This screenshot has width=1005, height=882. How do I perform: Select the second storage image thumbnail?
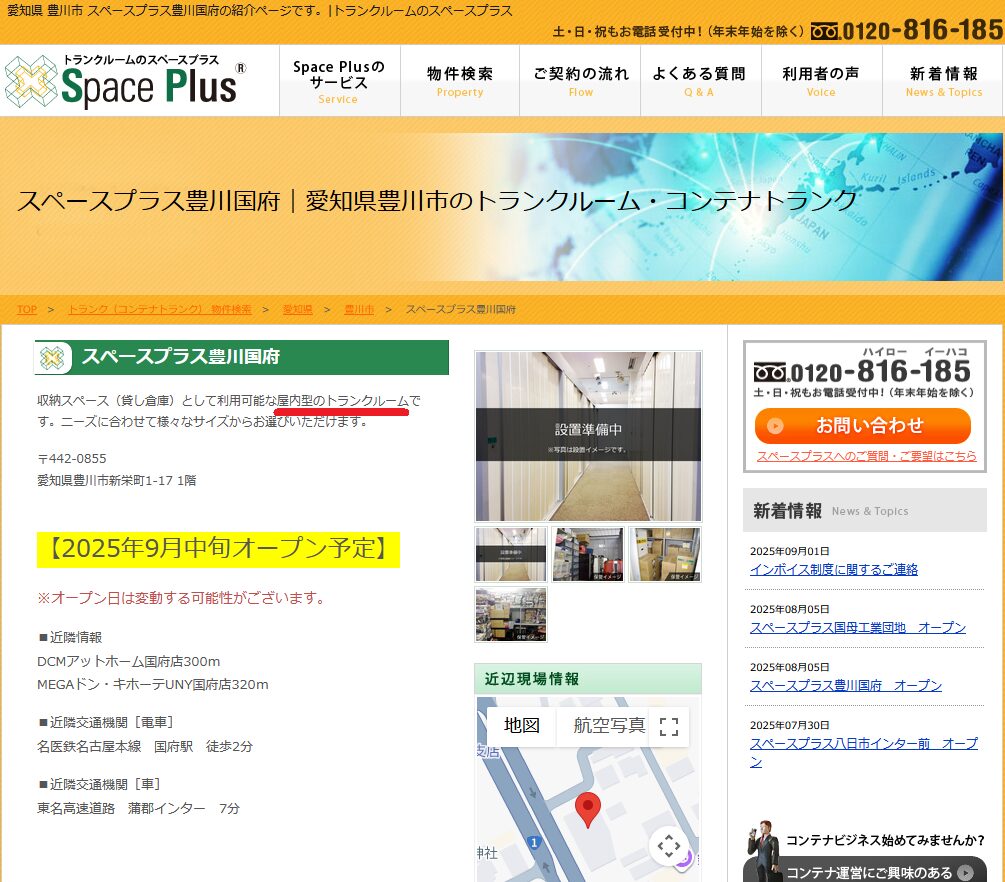coord(588,554)
